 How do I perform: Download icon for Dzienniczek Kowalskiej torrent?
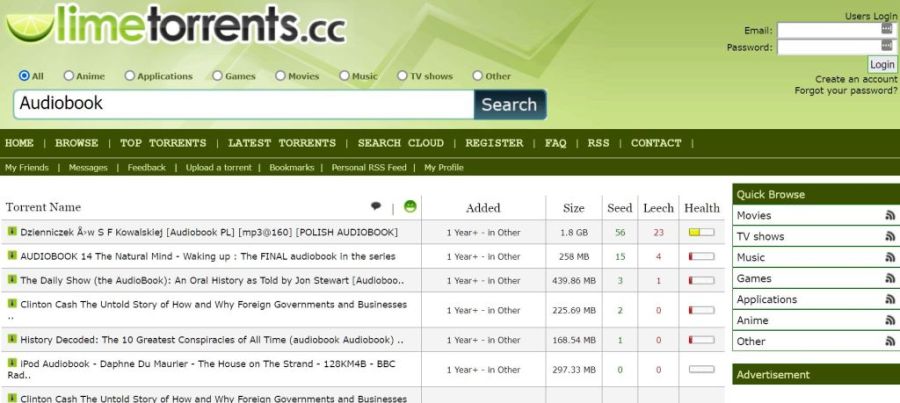12,231
